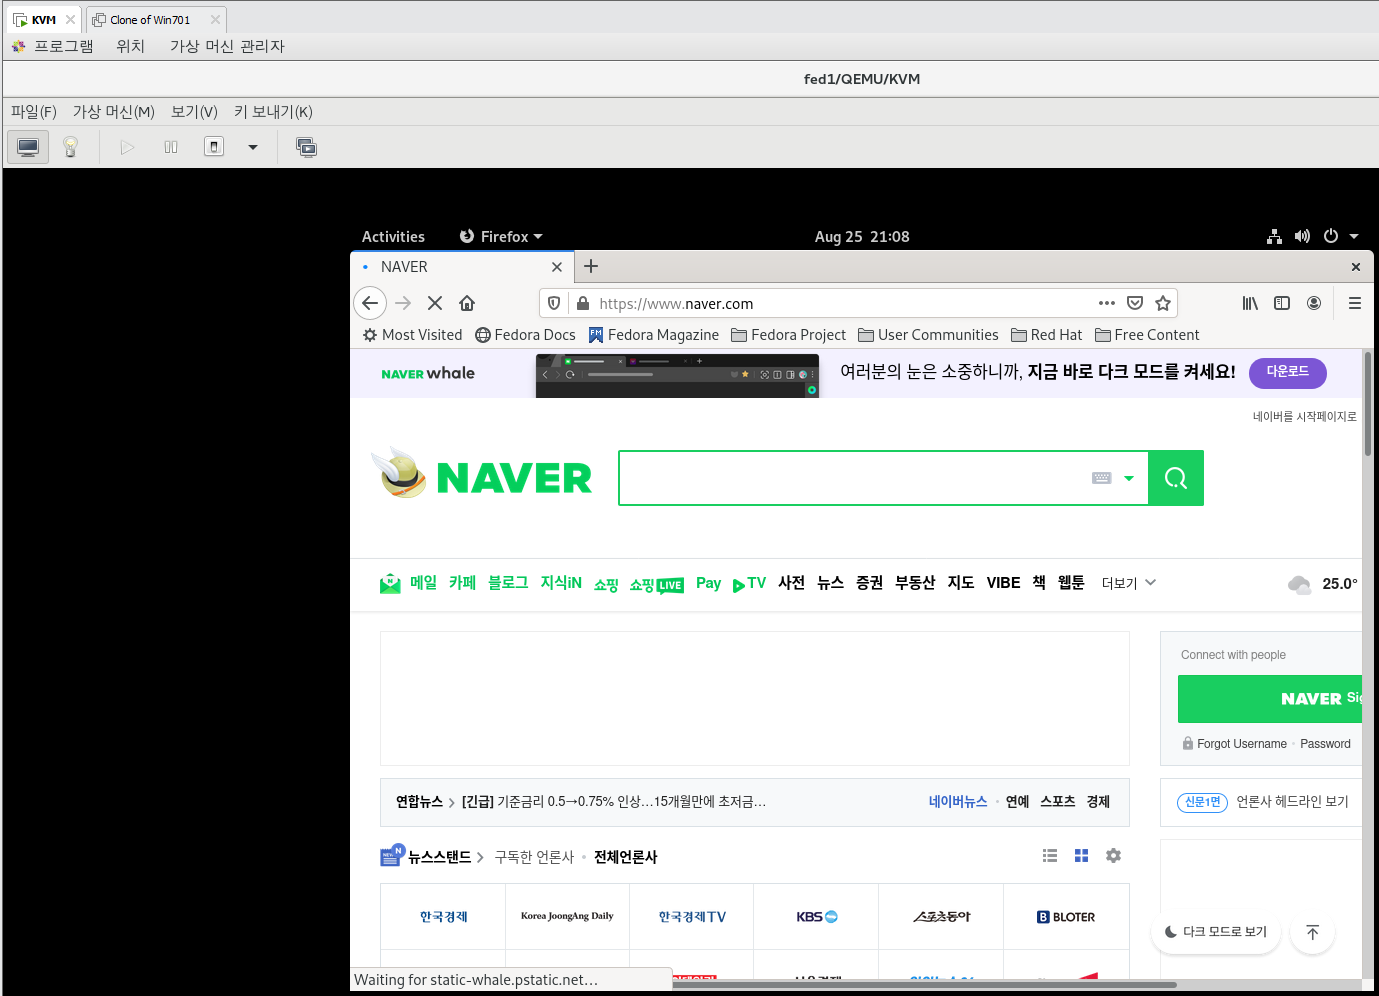Switch Newsstand to list view
This screenshot has width=1379, height=996.
1050,856
